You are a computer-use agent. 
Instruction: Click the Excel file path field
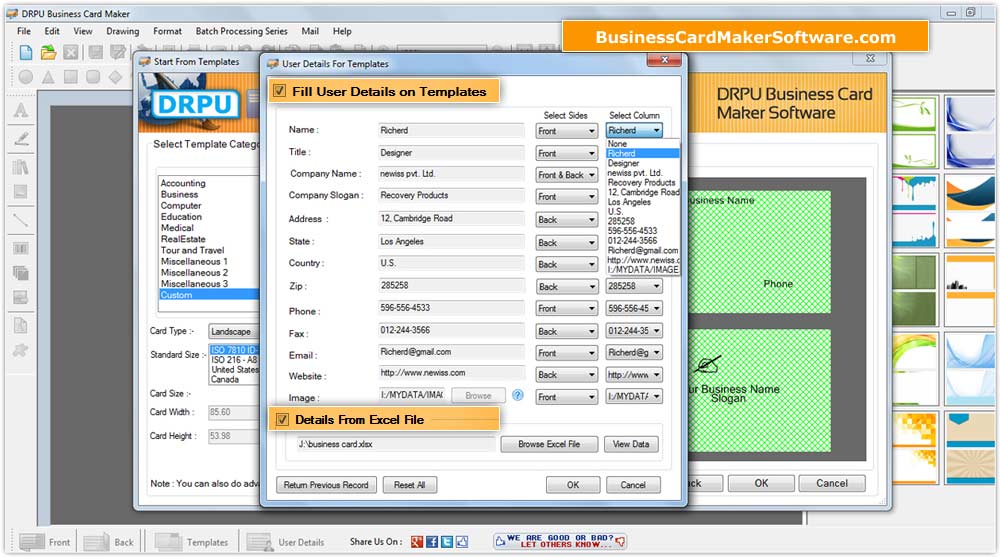click(x=396, y=444)
